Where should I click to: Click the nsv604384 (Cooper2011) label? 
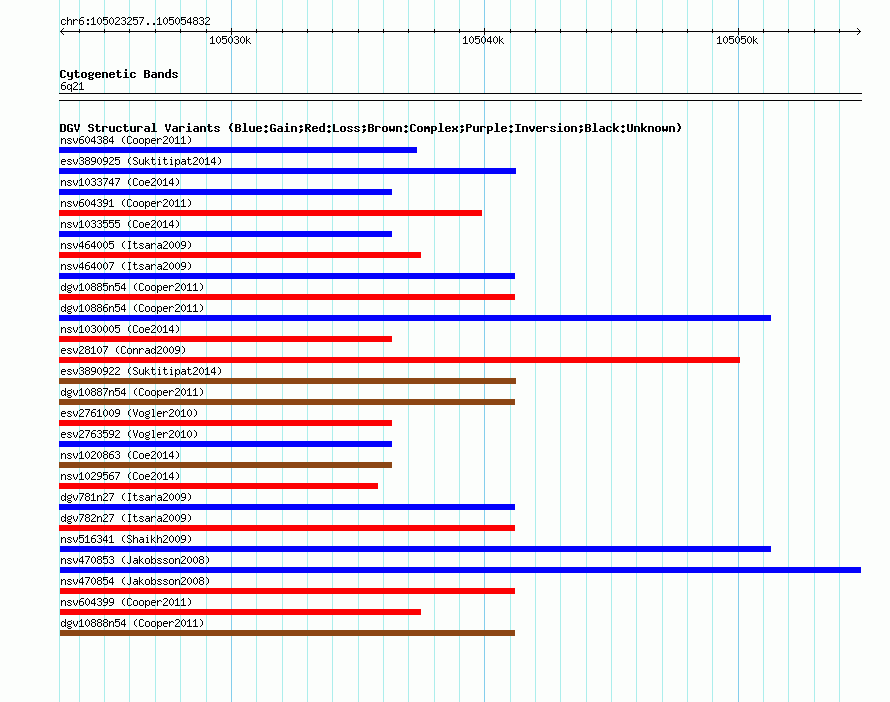click(x=126, y=140)
